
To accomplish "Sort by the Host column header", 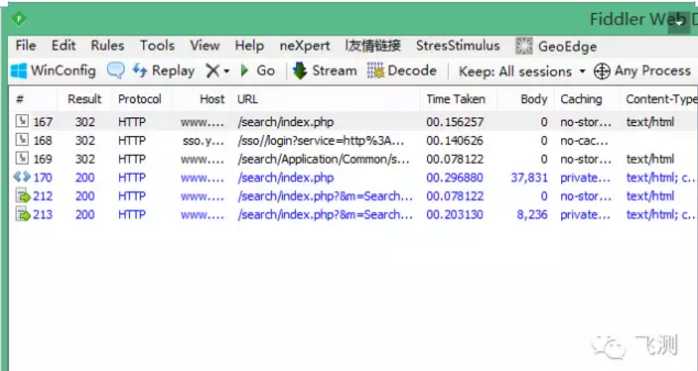I will [212, 99].
